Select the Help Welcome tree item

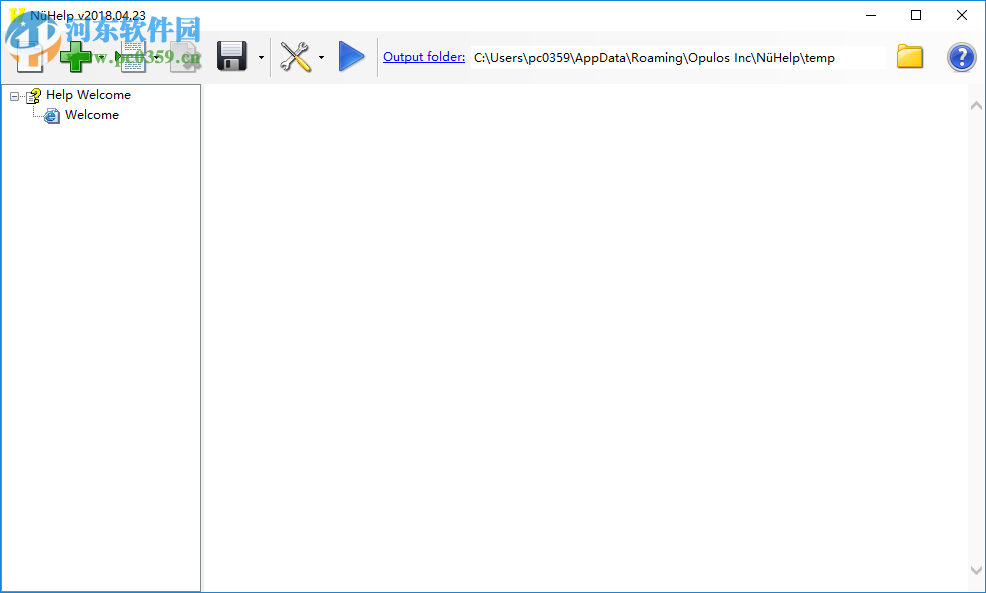(88, 95)
